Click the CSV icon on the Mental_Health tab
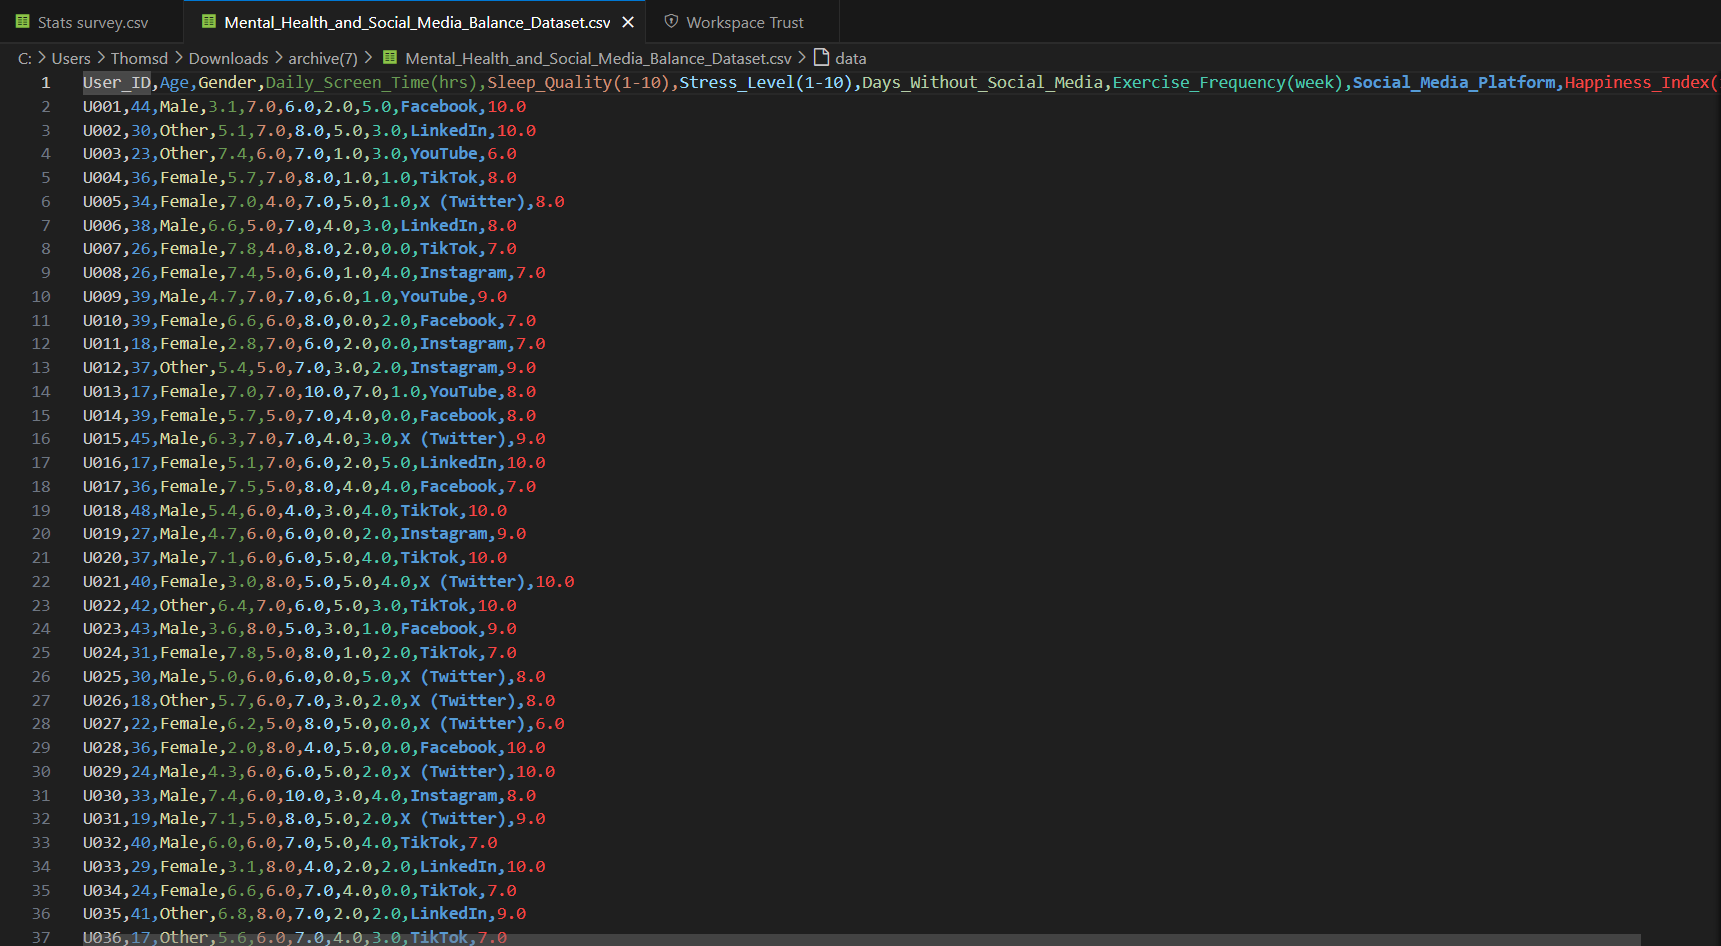This screenshot has width=1721, height=946. (209, 22)
